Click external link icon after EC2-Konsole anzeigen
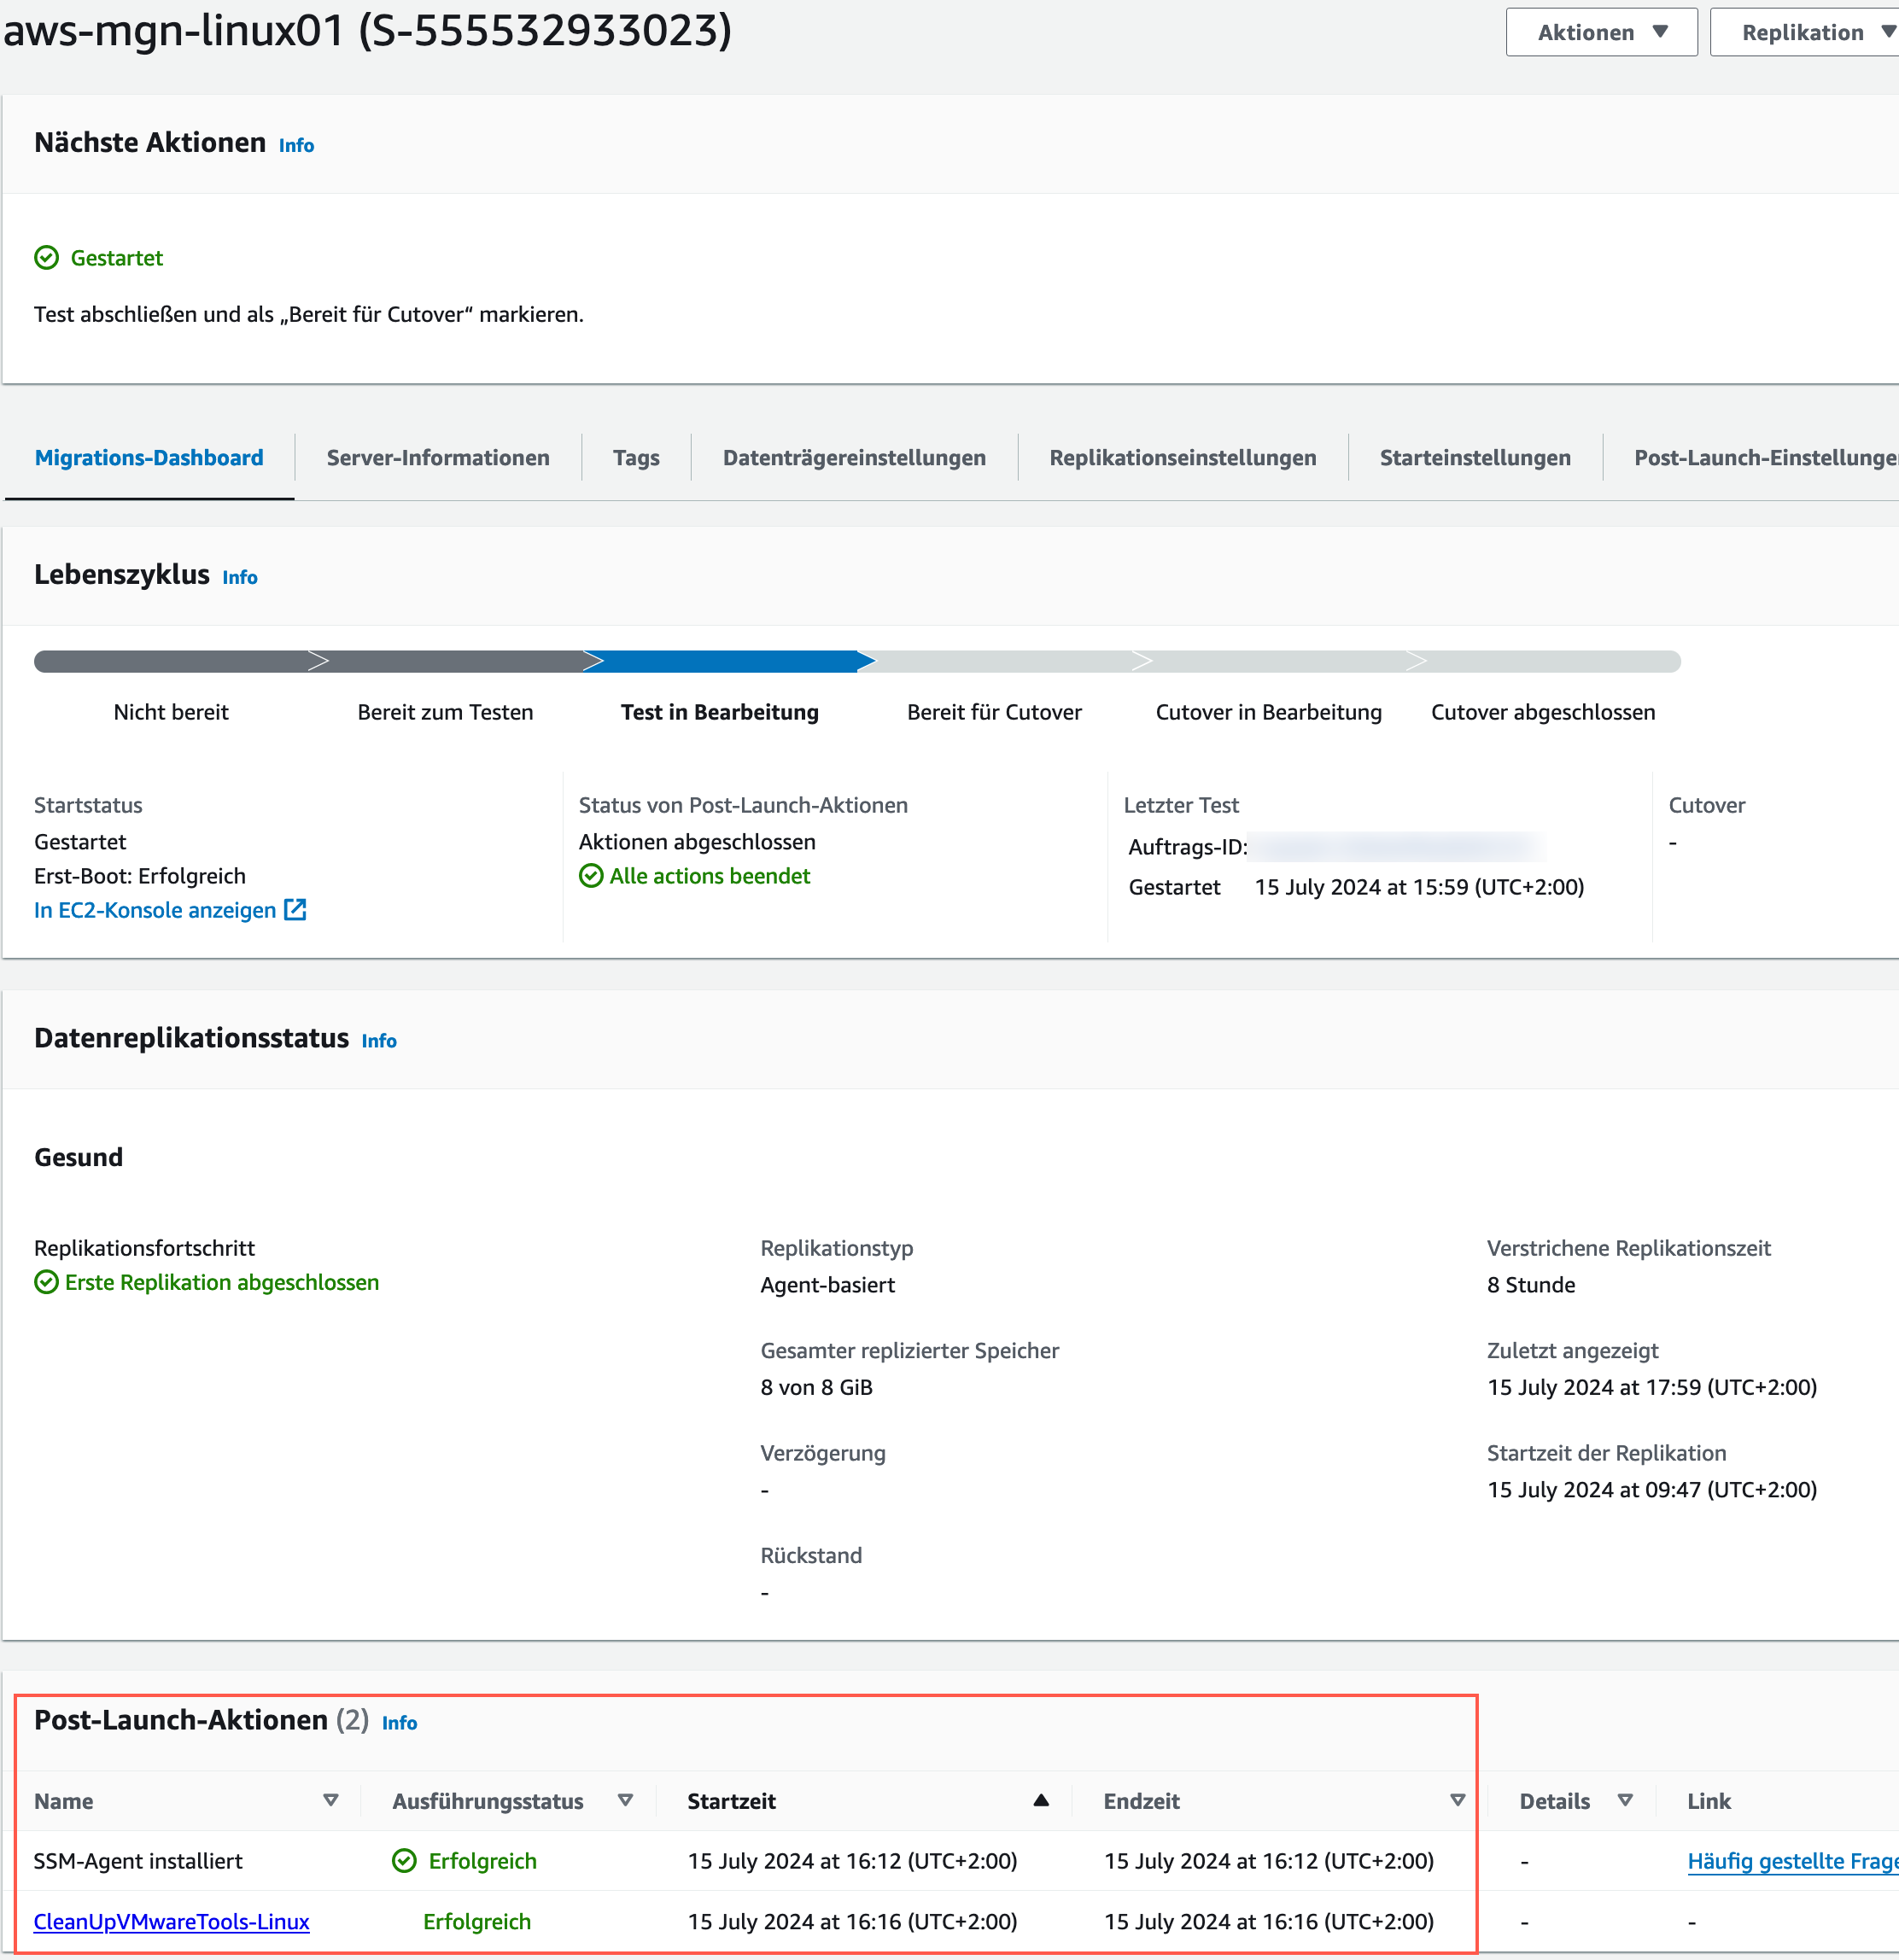The width and height of the screenshot is (1899, 1960). [295, 910]
